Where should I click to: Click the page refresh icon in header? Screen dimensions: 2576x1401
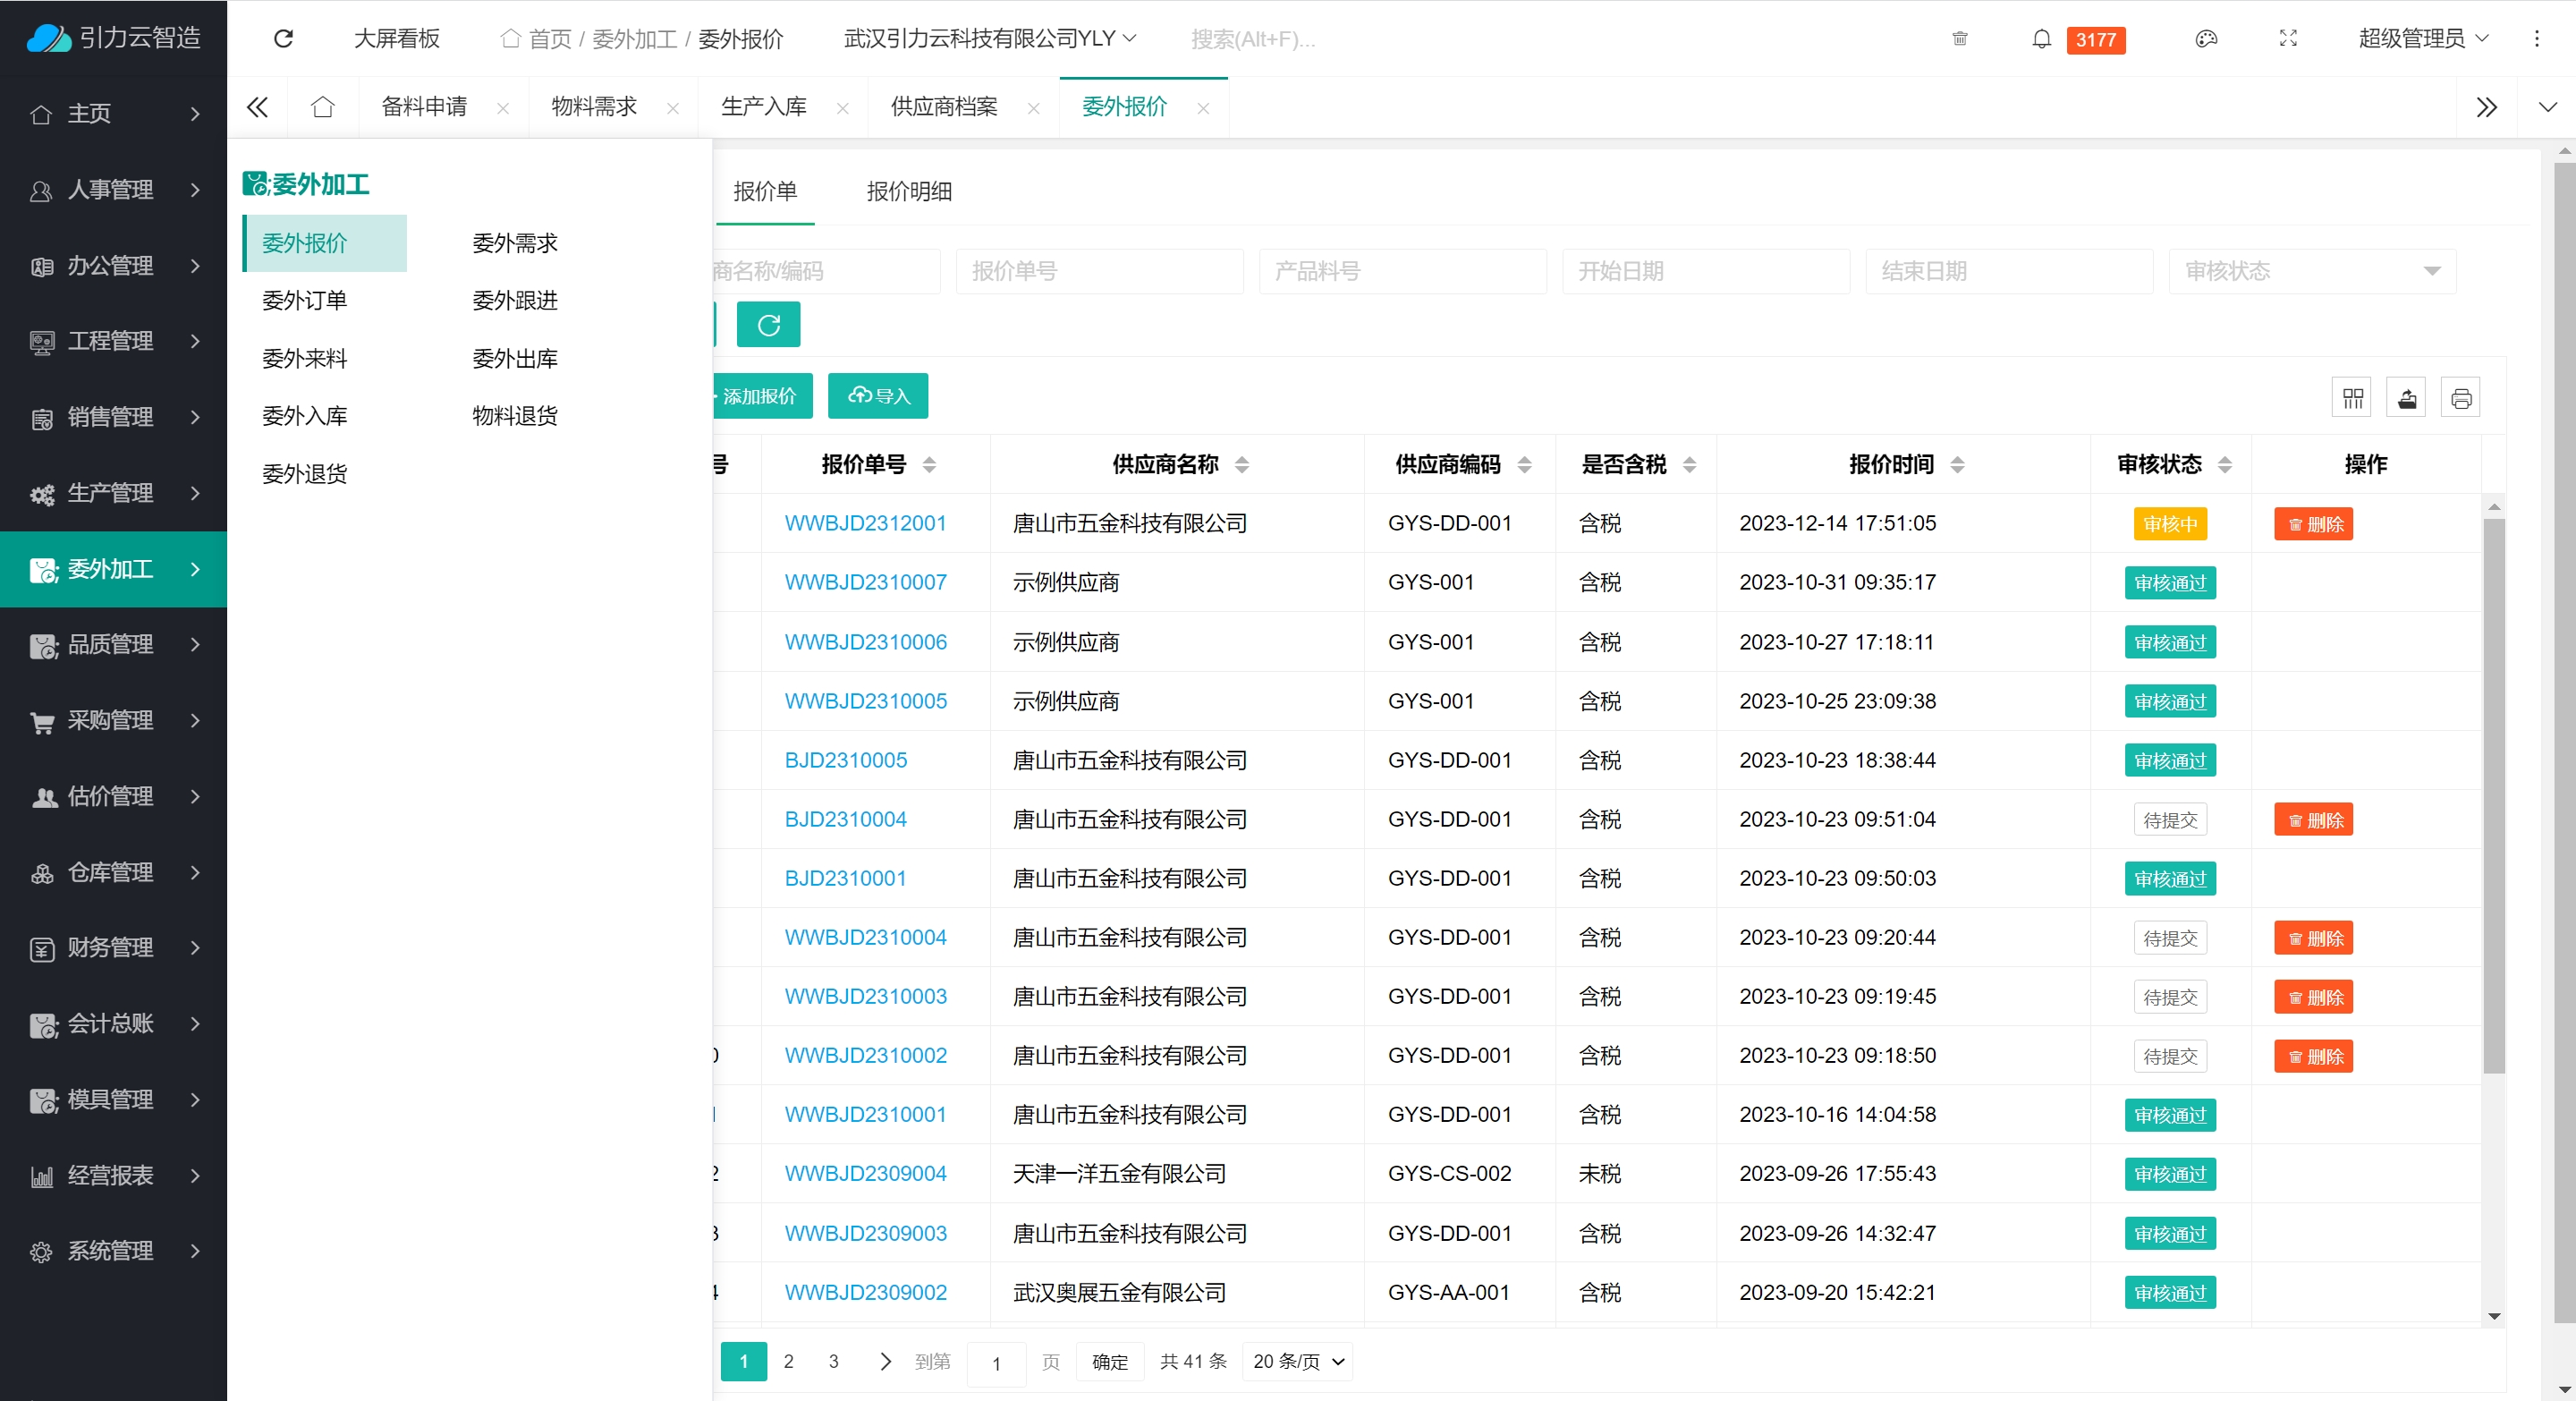coord(283,38)
